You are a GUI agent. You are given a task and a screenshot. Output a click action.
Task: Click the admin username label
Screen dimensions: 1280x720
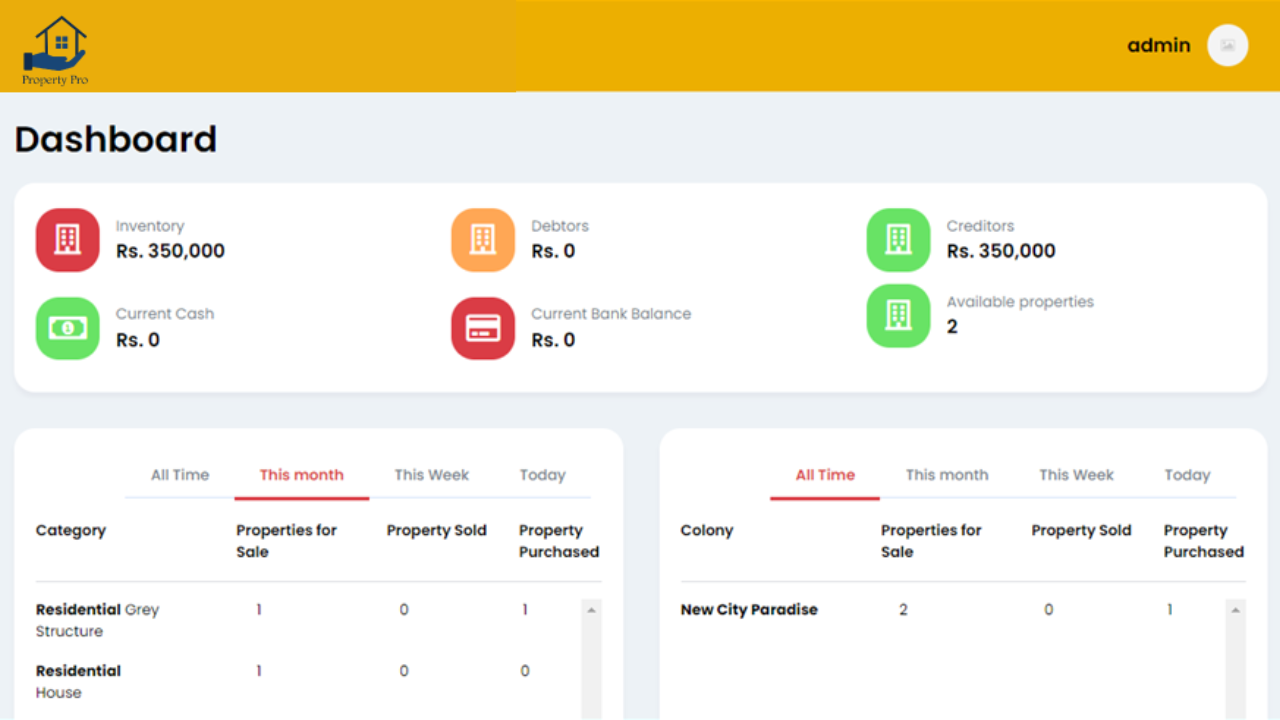point(1158,45)
